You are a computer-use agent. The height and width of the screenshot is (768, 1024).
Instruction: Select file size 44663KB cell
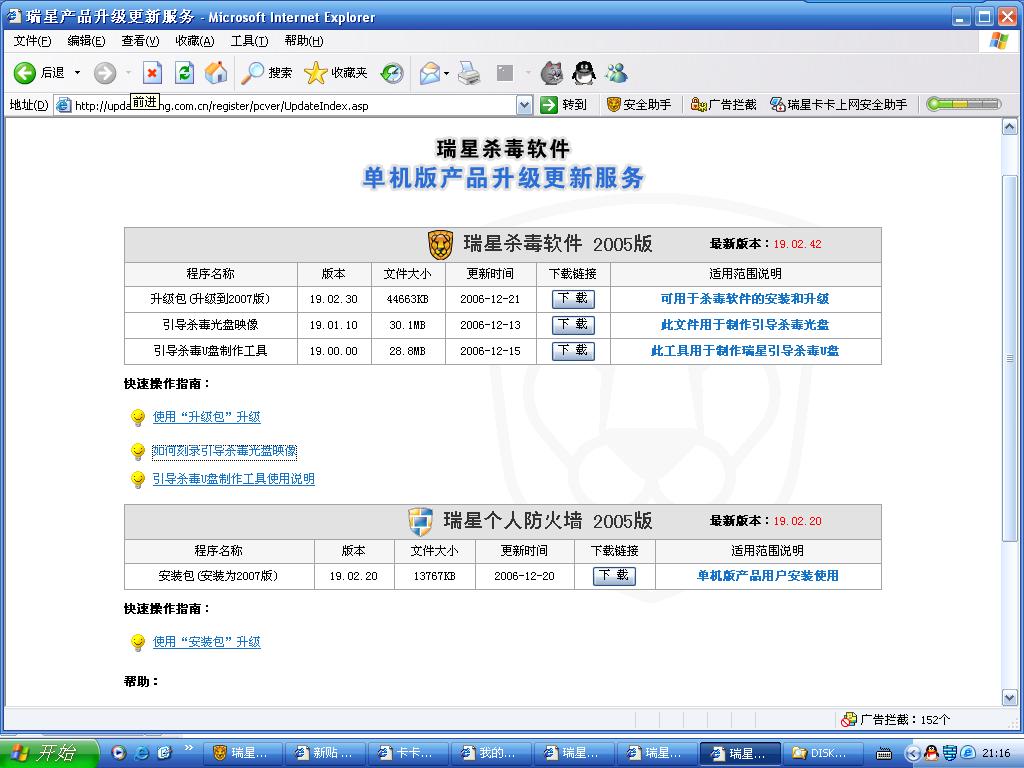(x=408, y=299)
